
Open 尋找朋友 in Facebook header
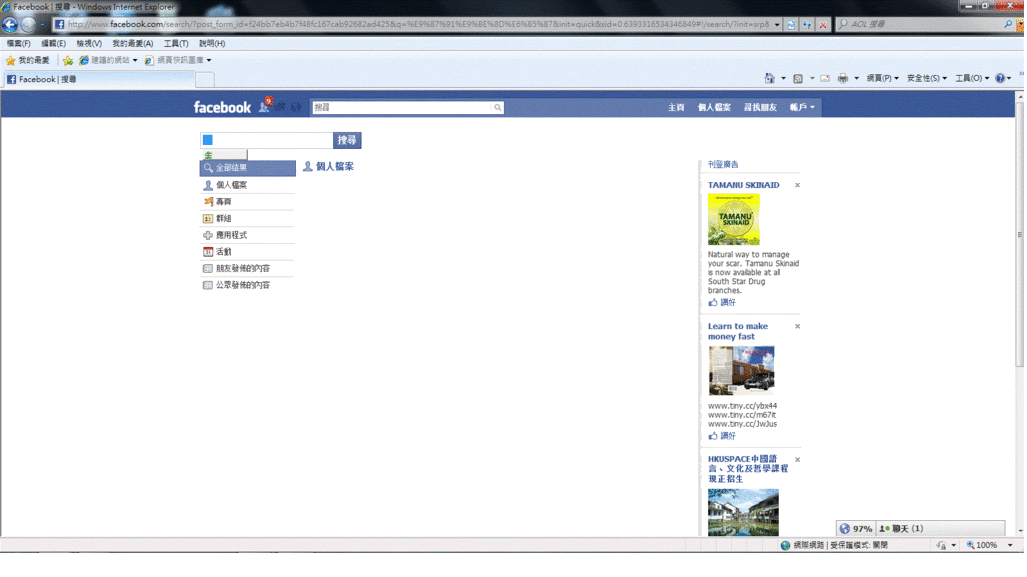coord(760,107)
